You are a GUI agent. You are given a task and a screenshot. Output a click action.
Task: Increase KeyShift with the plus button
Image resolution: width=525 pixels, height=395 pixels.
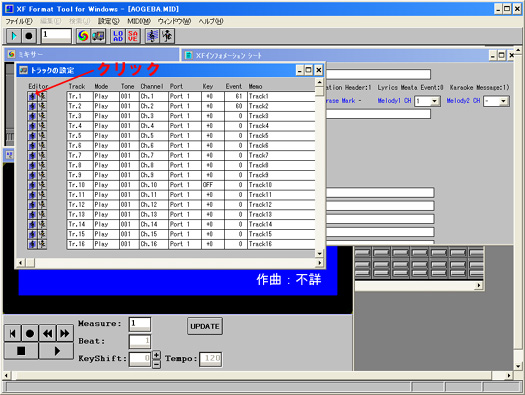[x=156, y=355]
